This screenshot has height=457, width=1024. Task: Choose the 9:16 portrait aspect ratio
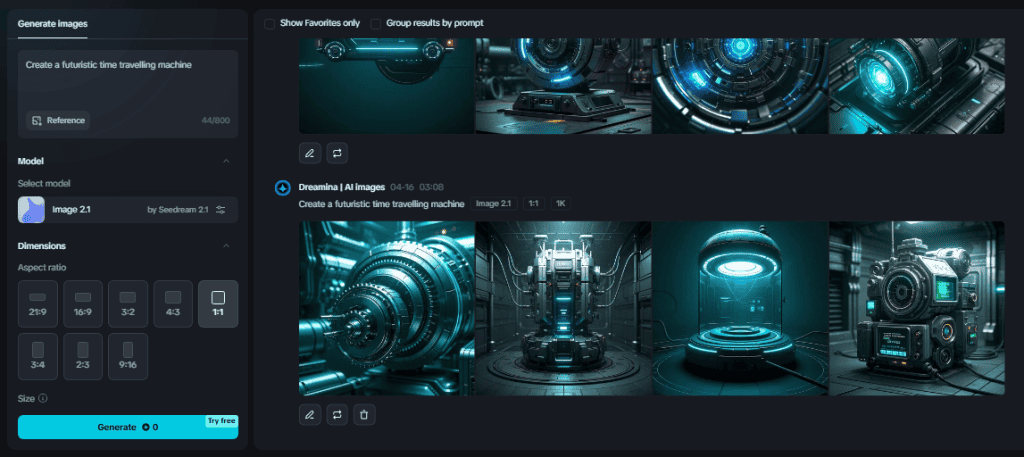(128, 356)
